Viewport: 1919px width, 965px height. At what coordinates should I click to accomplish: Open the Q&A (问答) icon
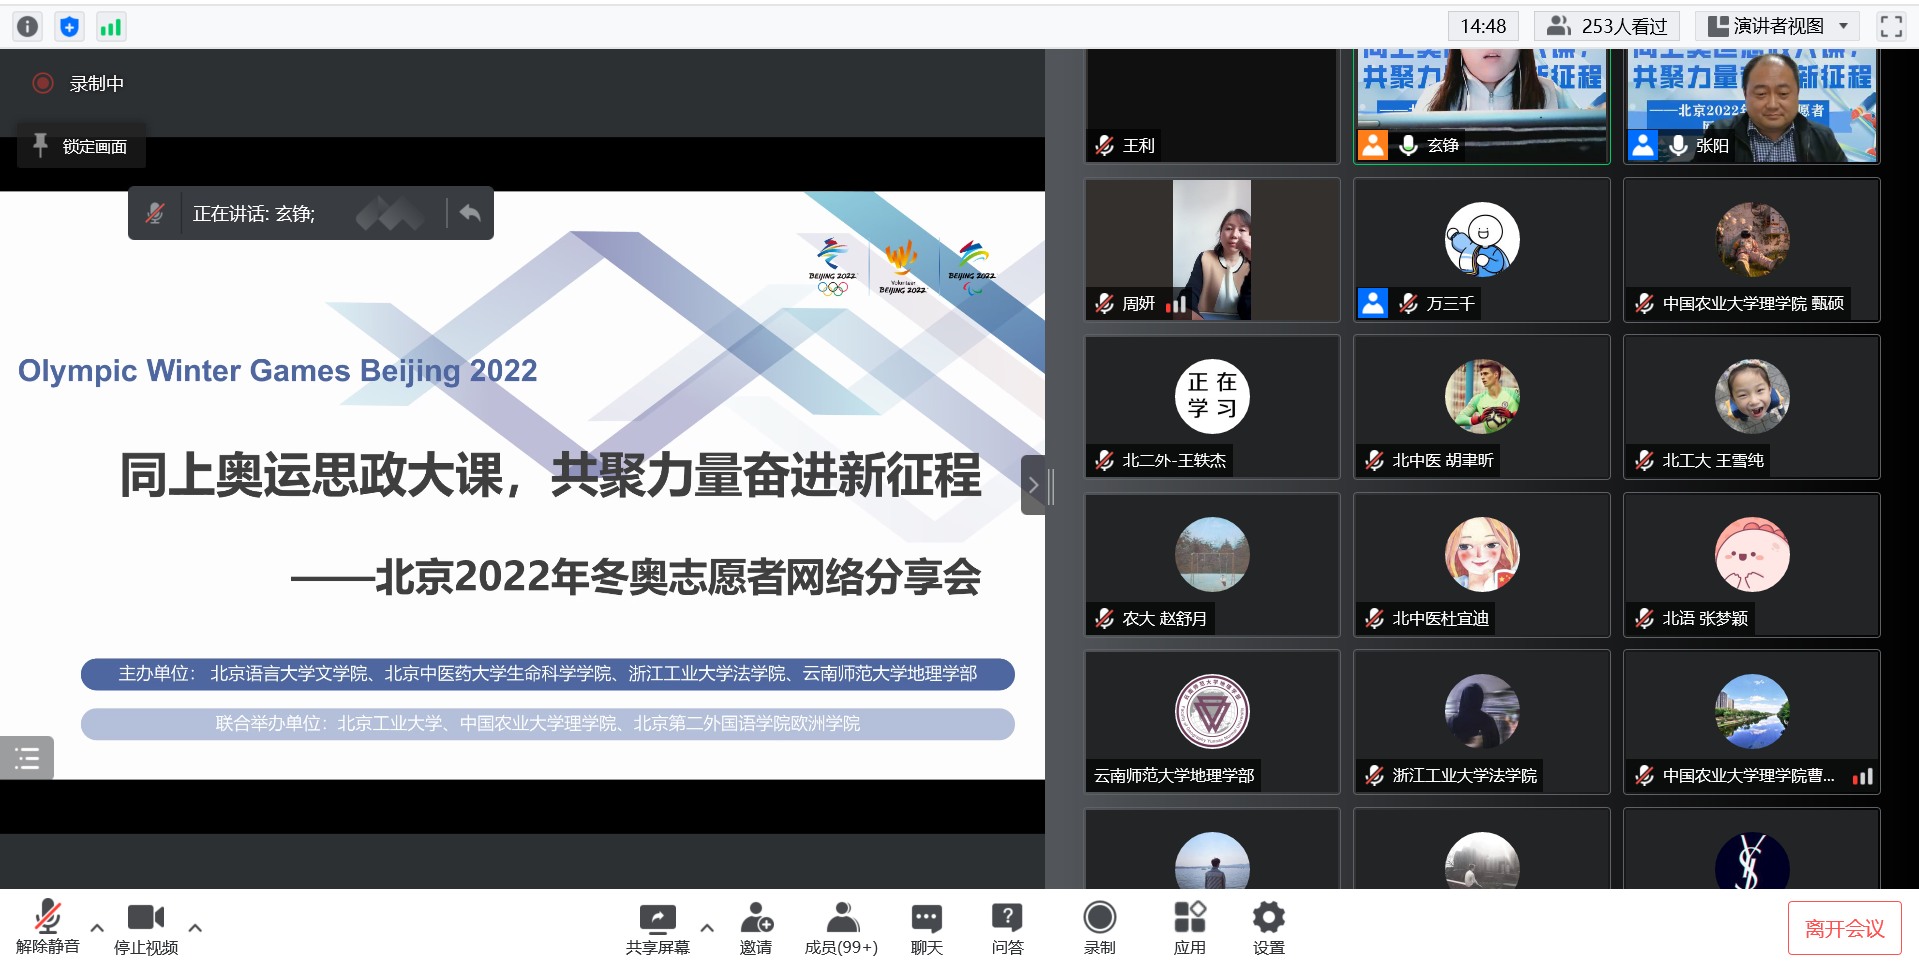click(x=1007, y=927)
